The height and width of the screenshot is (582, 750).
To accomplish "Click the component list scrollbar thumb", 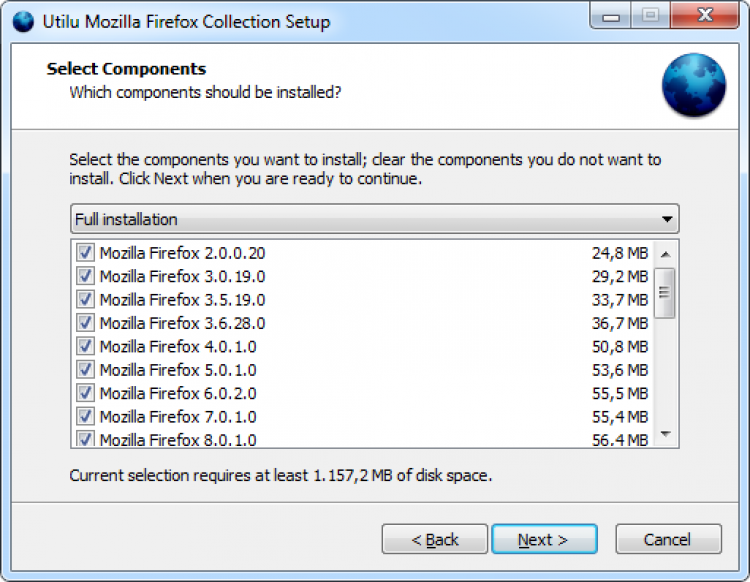I will [666, 292].
